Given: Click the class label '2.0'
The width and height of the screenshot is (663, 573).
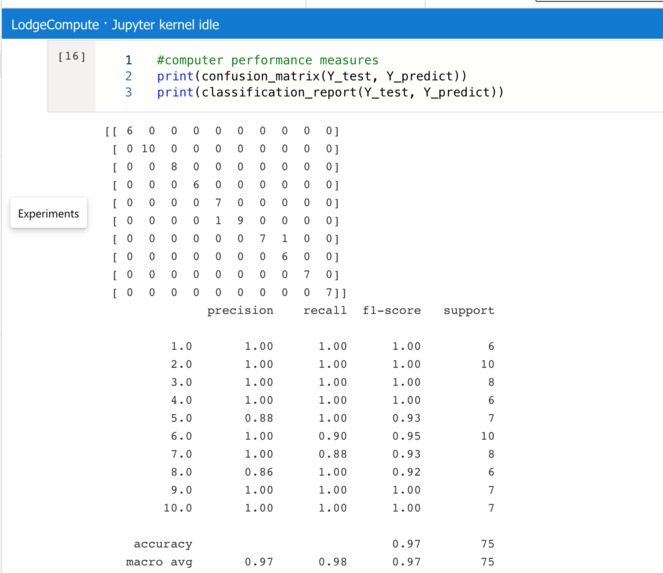Looking at the screenshot, I should 181,364.
